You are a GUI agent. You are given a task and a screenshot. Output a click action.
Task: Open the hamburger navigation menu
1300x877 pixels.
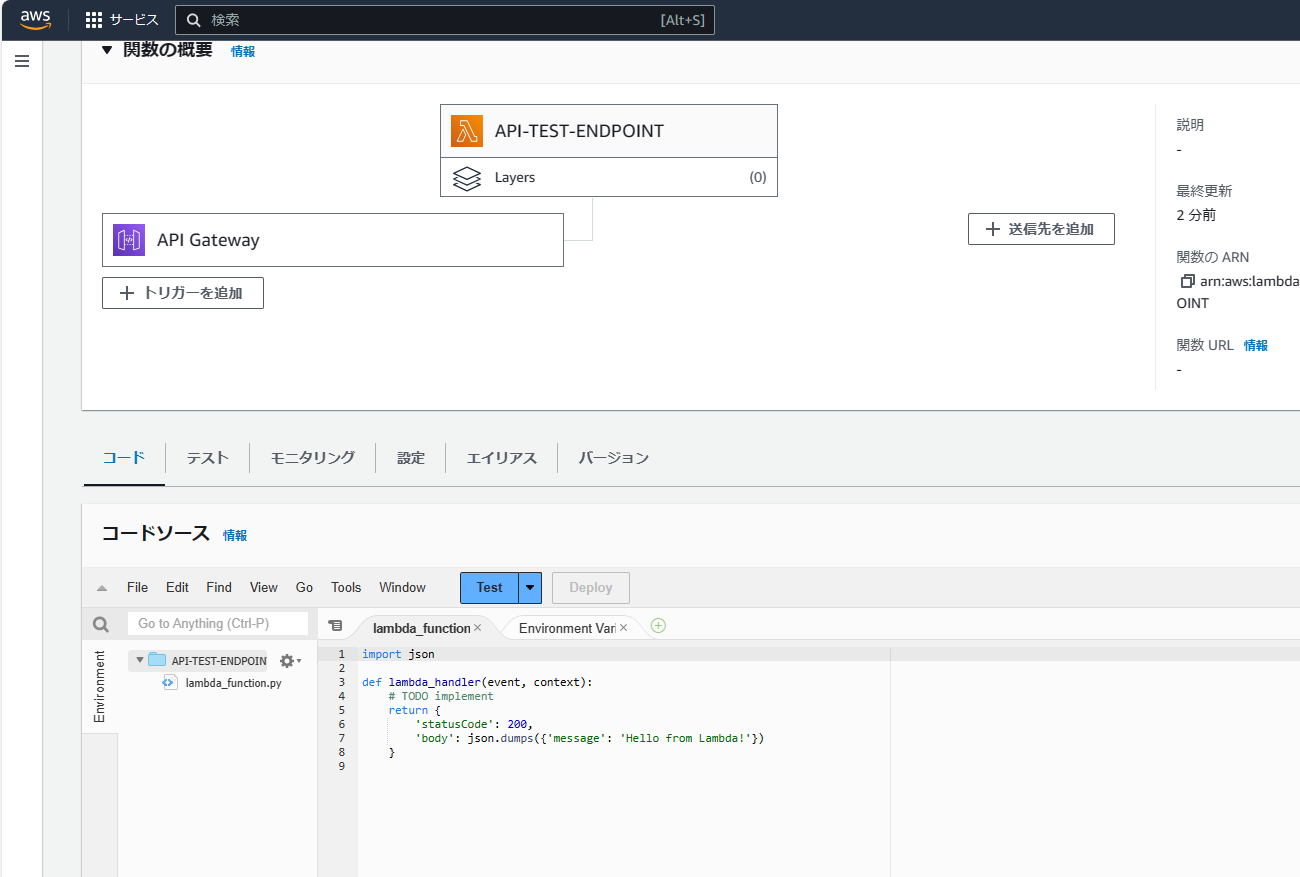pyautogui.click(x=22, y=61)
